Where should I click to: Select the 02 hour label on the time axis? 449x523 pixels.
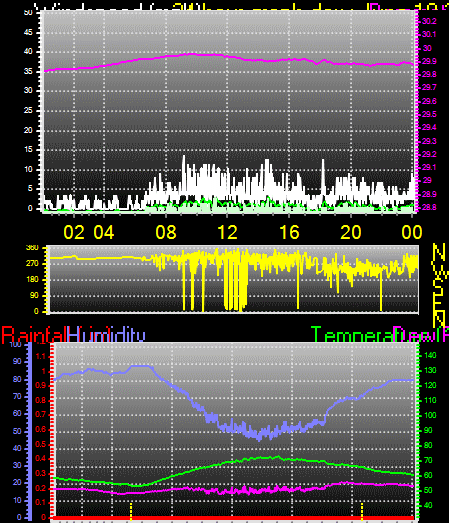coord(74,232)
